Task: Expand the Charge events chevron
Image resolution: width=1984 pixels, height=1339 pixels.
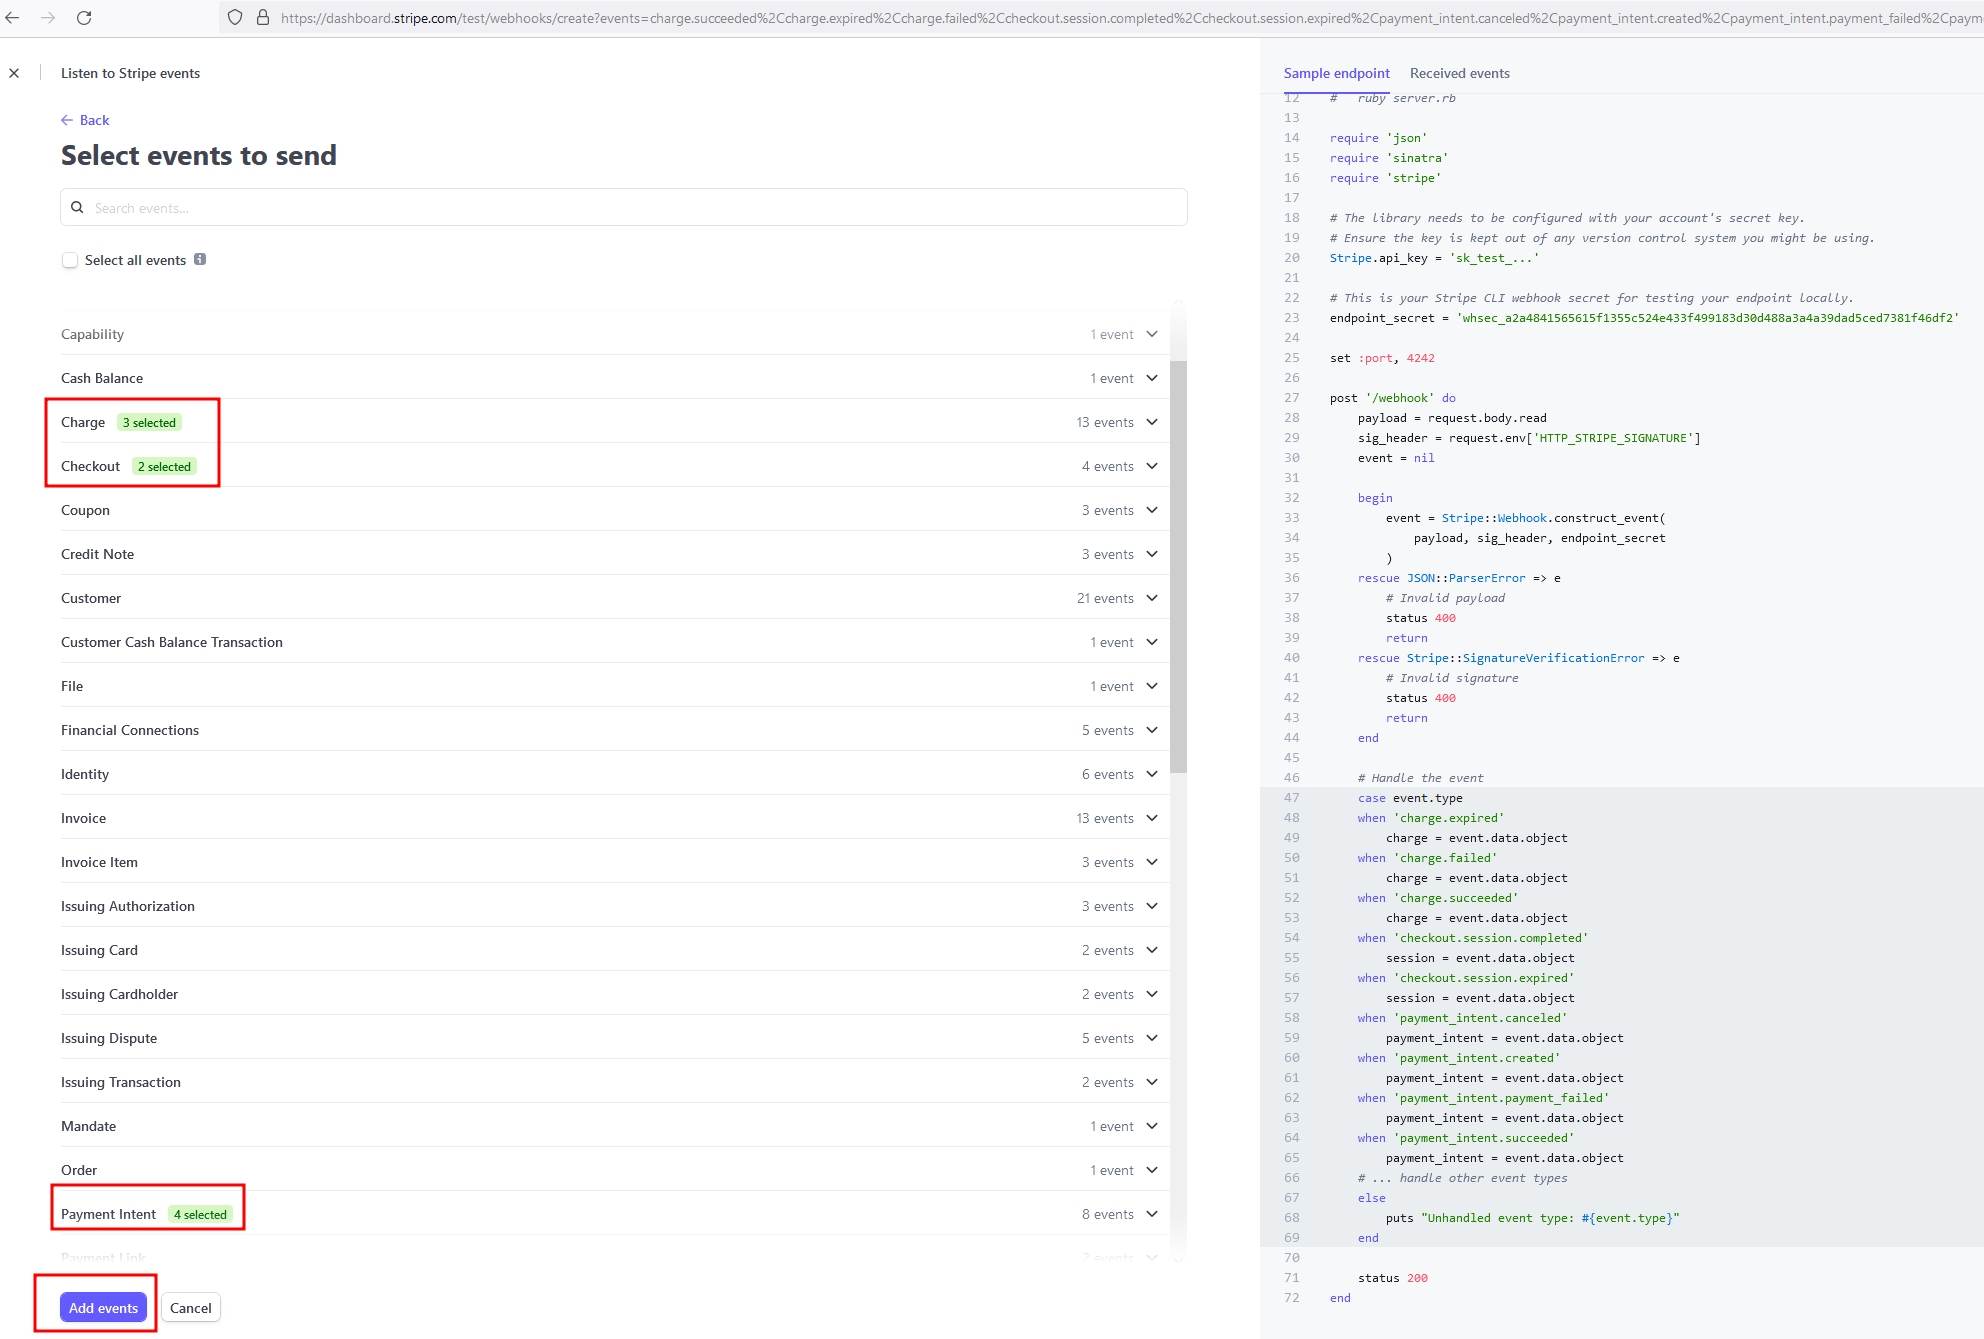Action: pyautogui.click(x=1152, y=422)
